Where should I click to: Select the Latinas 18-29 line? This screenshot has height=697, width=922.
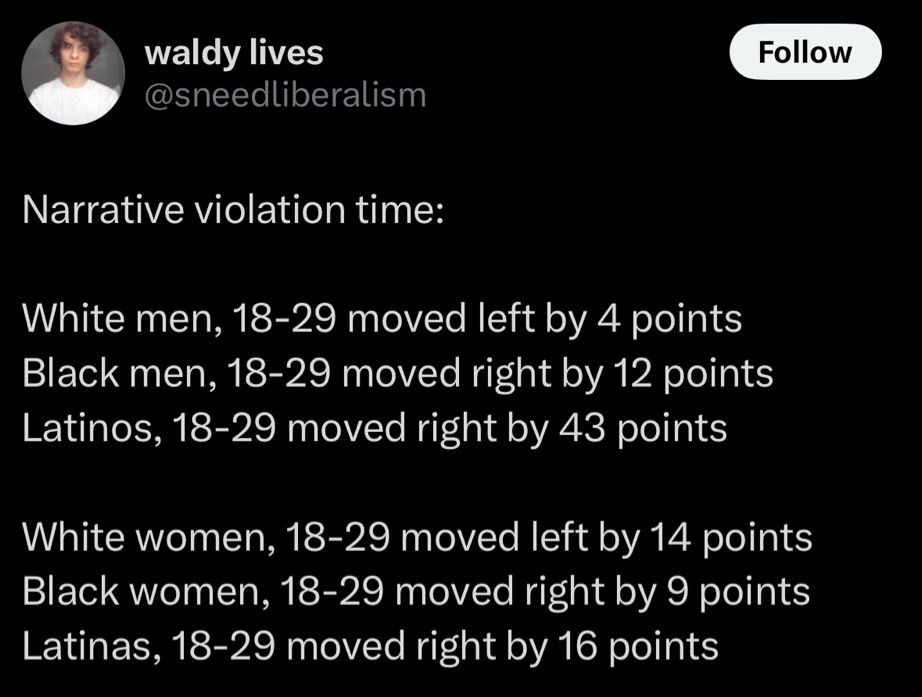click(370, 646)
